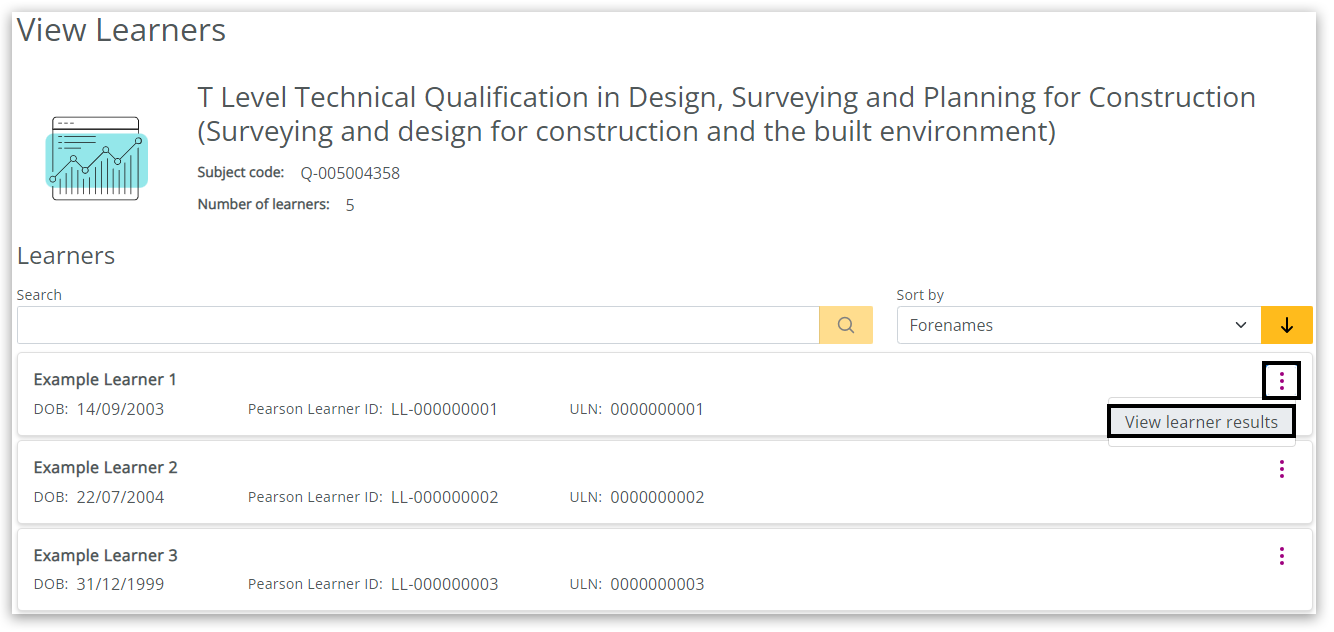
Task: Select the Example Learner 3 name
Action: click(105, 556)
